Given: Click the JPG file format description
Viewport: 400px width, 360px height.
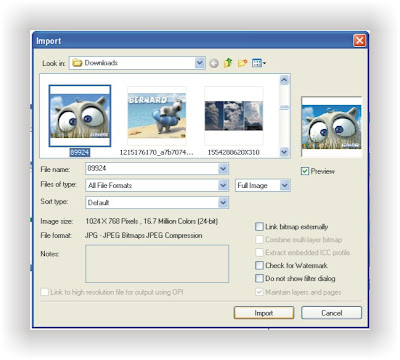Looking at the screenshot, I should pos(144,235).
